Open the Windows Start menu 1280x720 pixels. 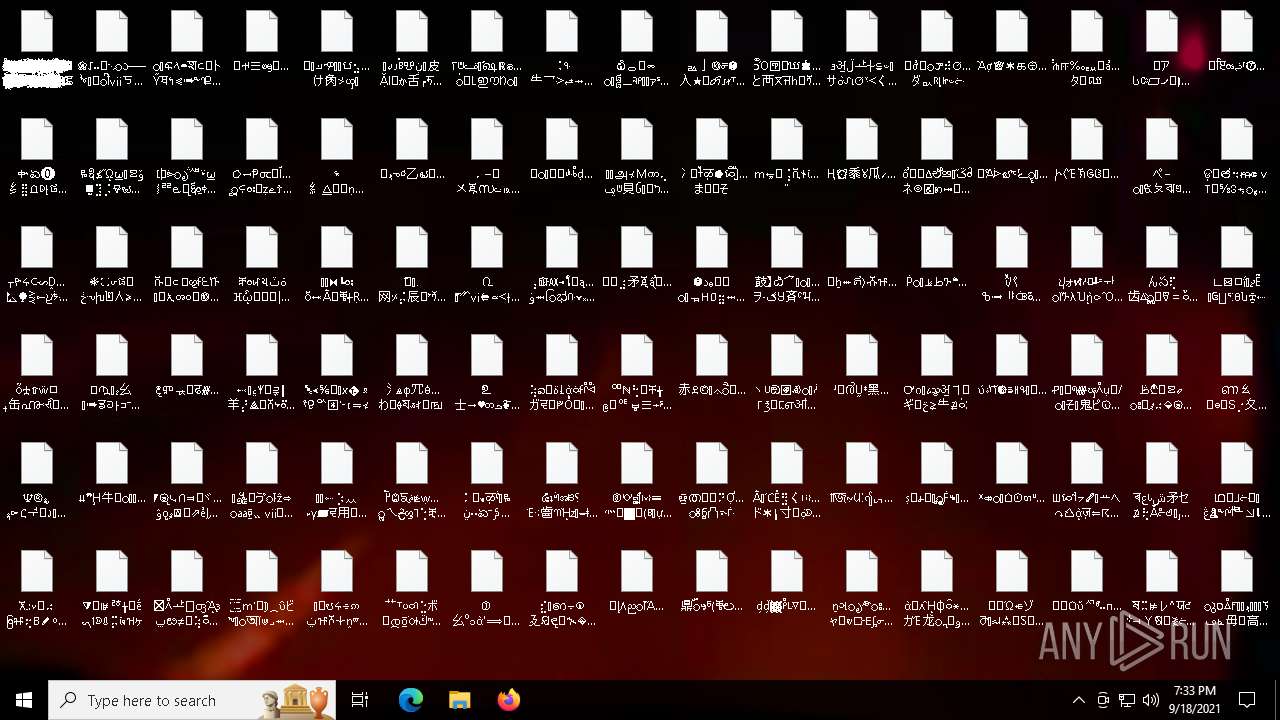point(24,700)
